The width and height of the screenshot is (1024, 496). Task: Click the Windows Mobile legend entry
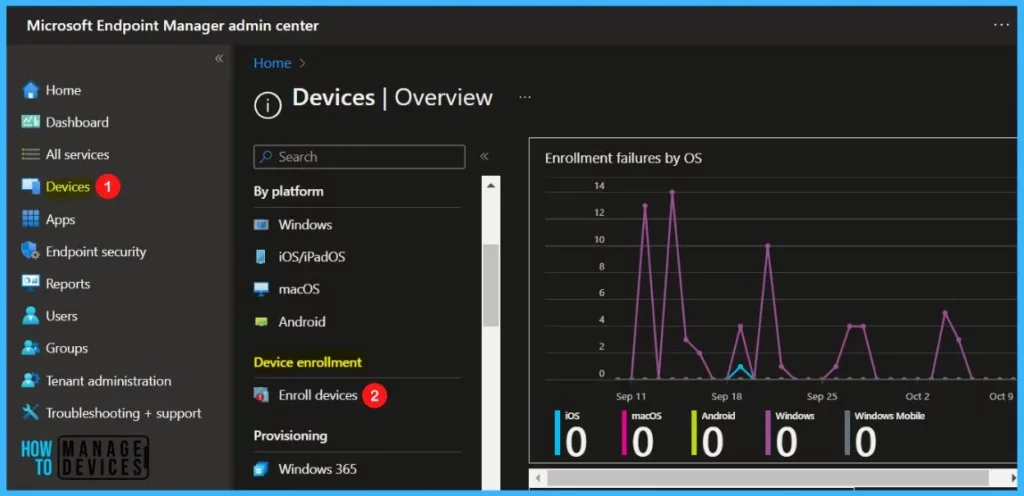tap(885, 433)
